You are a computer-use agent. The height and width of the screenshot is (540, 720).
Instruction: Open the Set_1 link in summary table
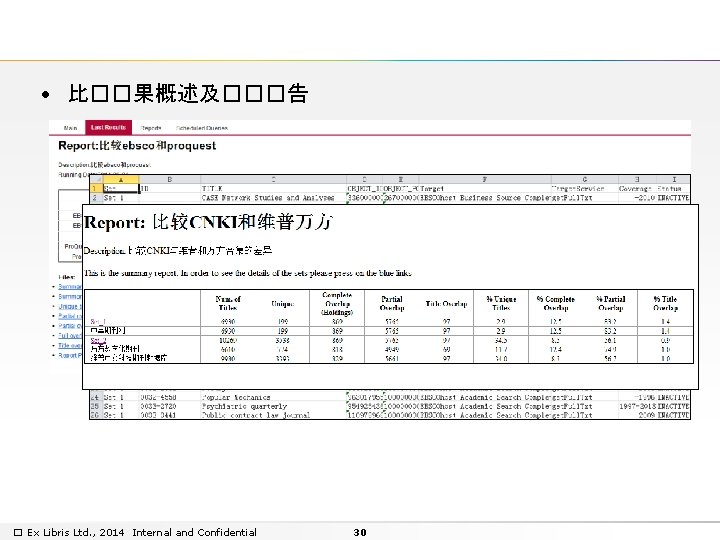tap(98, 321)
